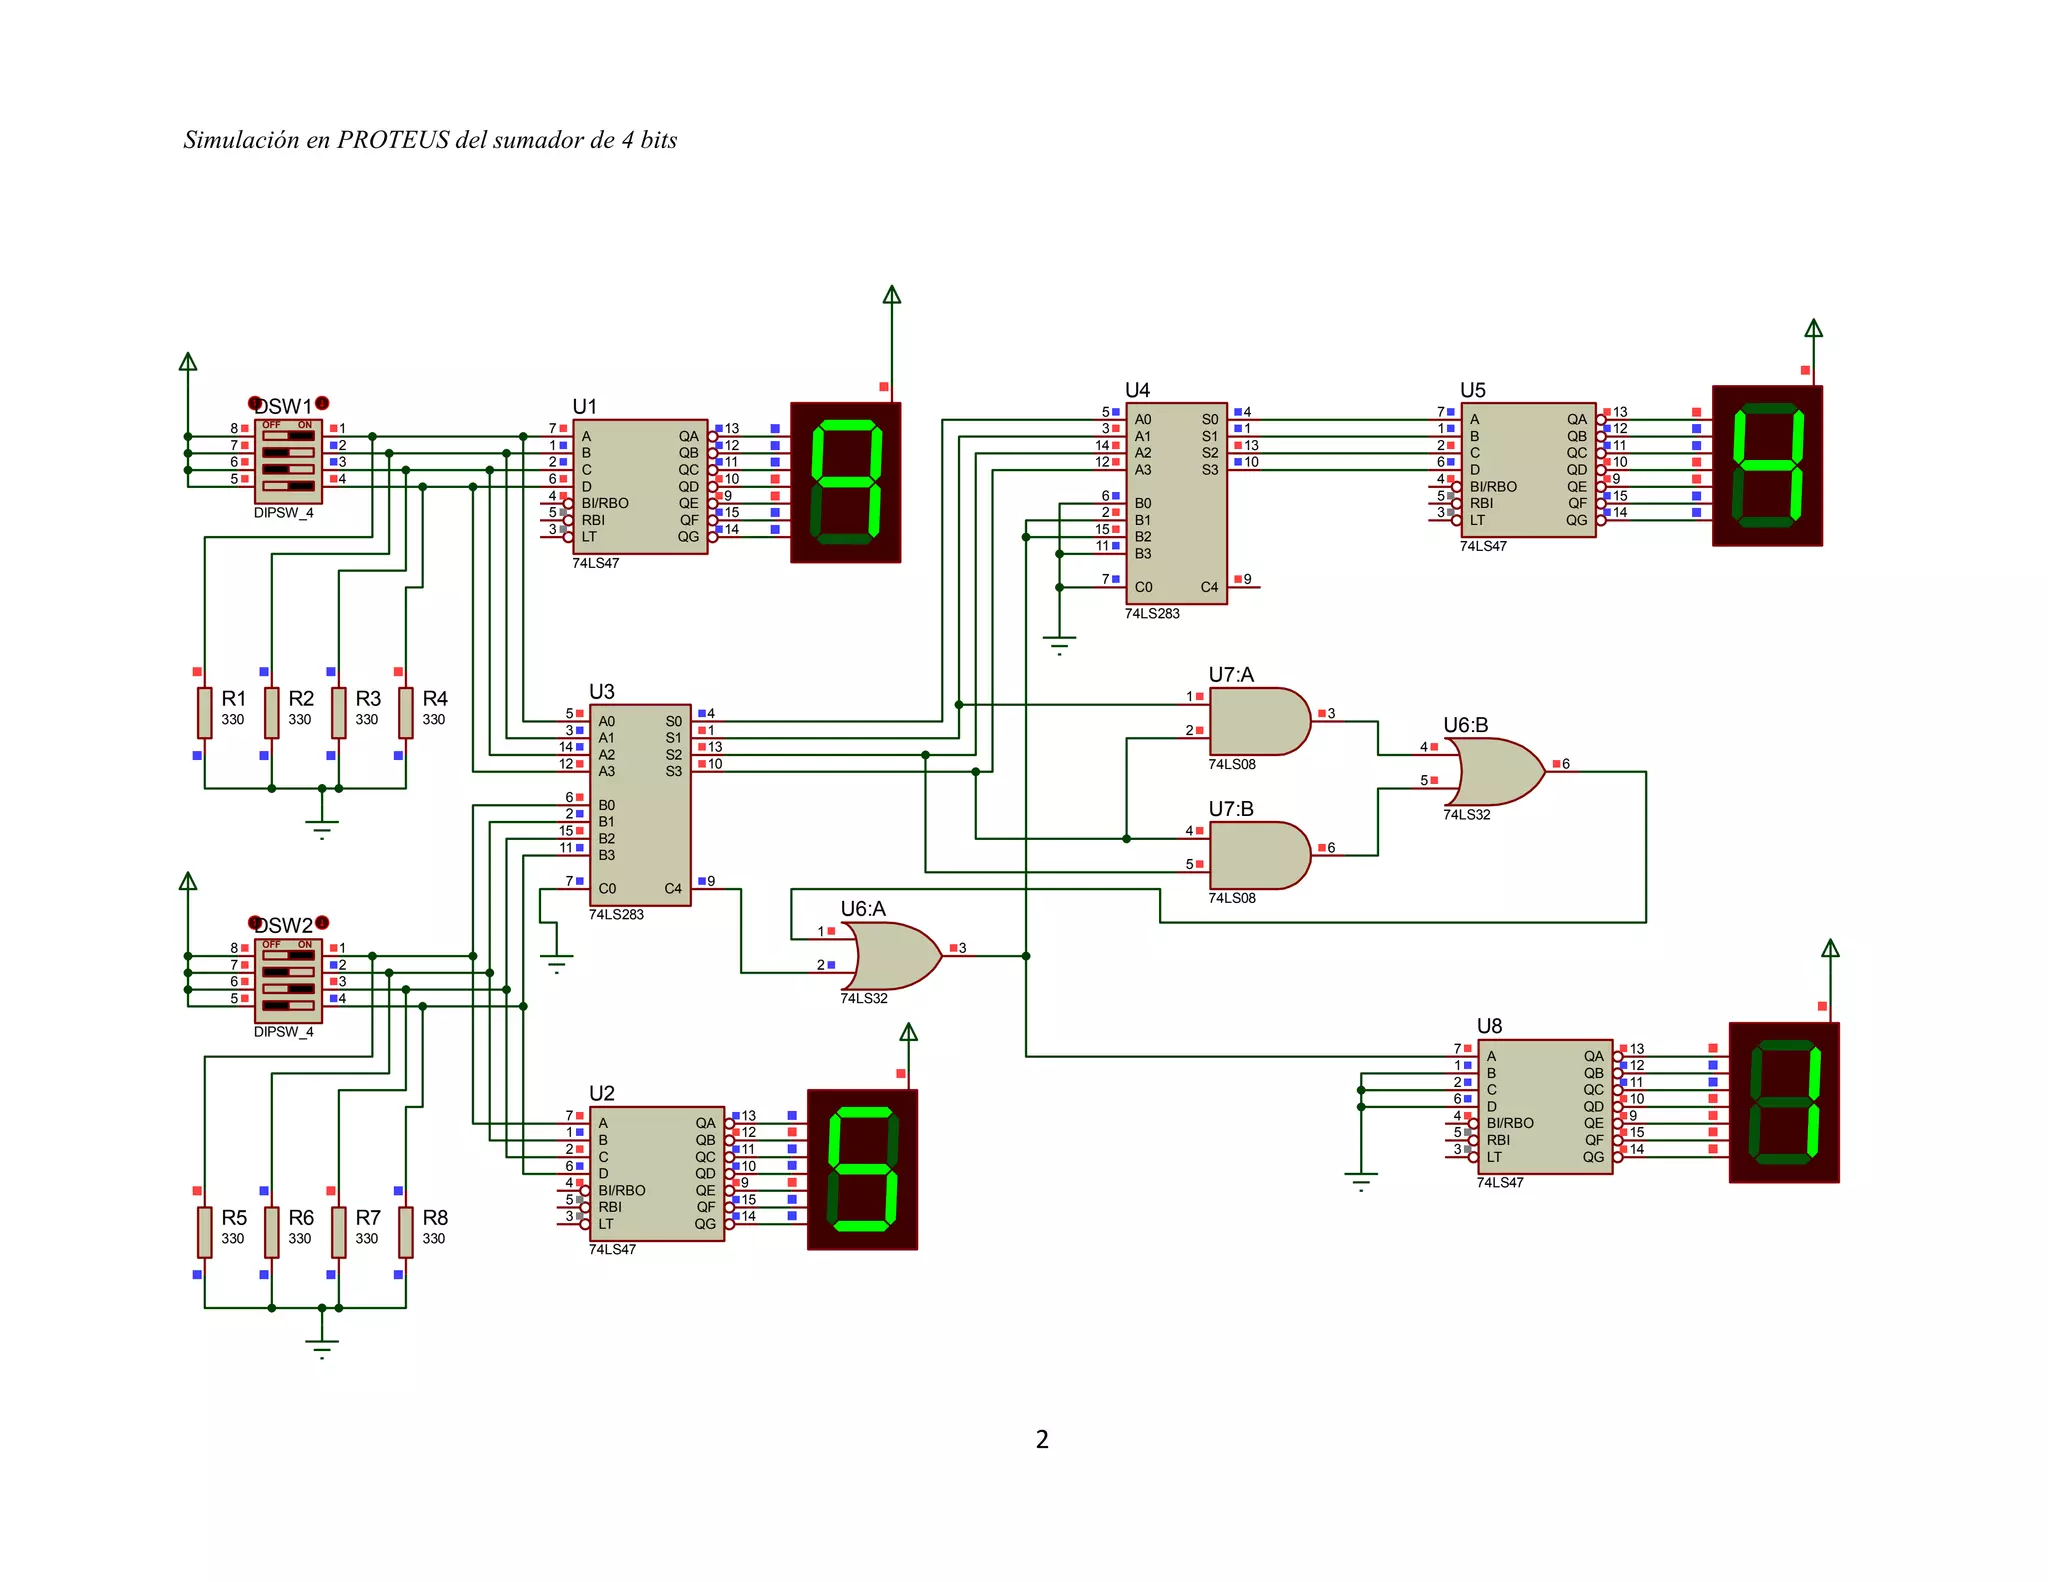This screenshot has height=1582, width=2048.
Task: Select resistor R1 symbol
Action: [204, 712]
